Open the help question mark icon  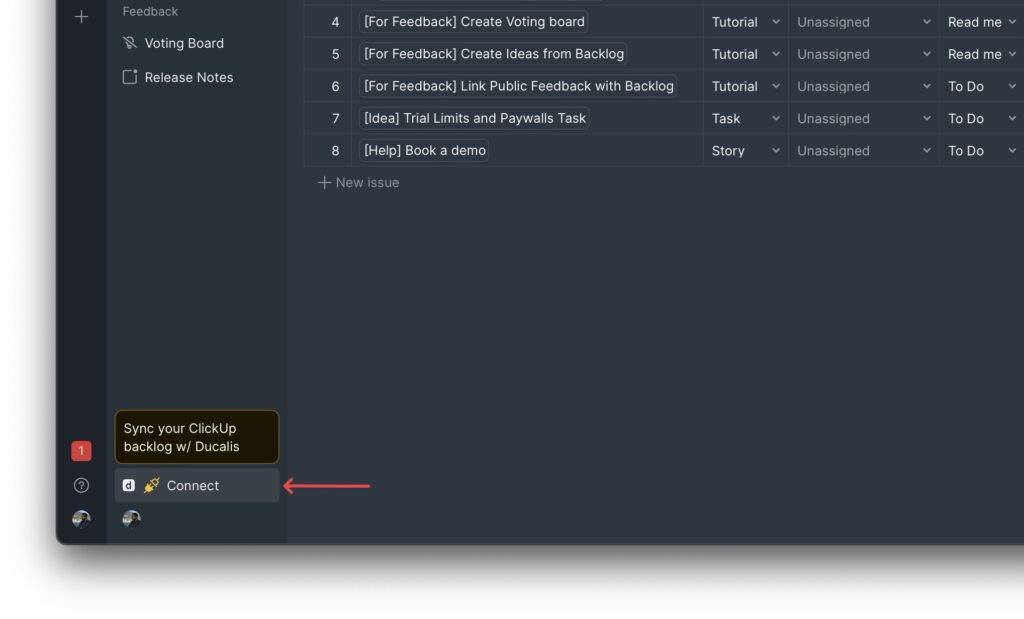click(81, 485)
